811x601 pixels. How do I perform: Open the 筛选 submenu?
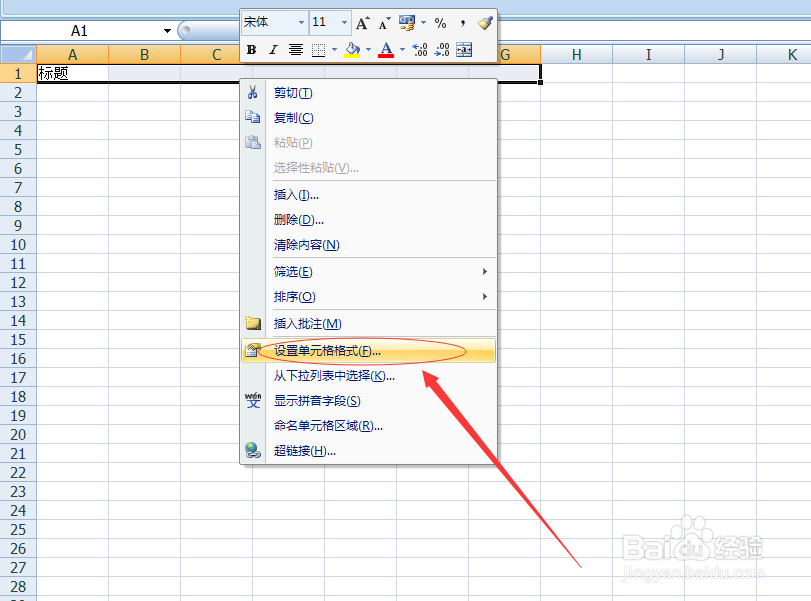point(293,271)
